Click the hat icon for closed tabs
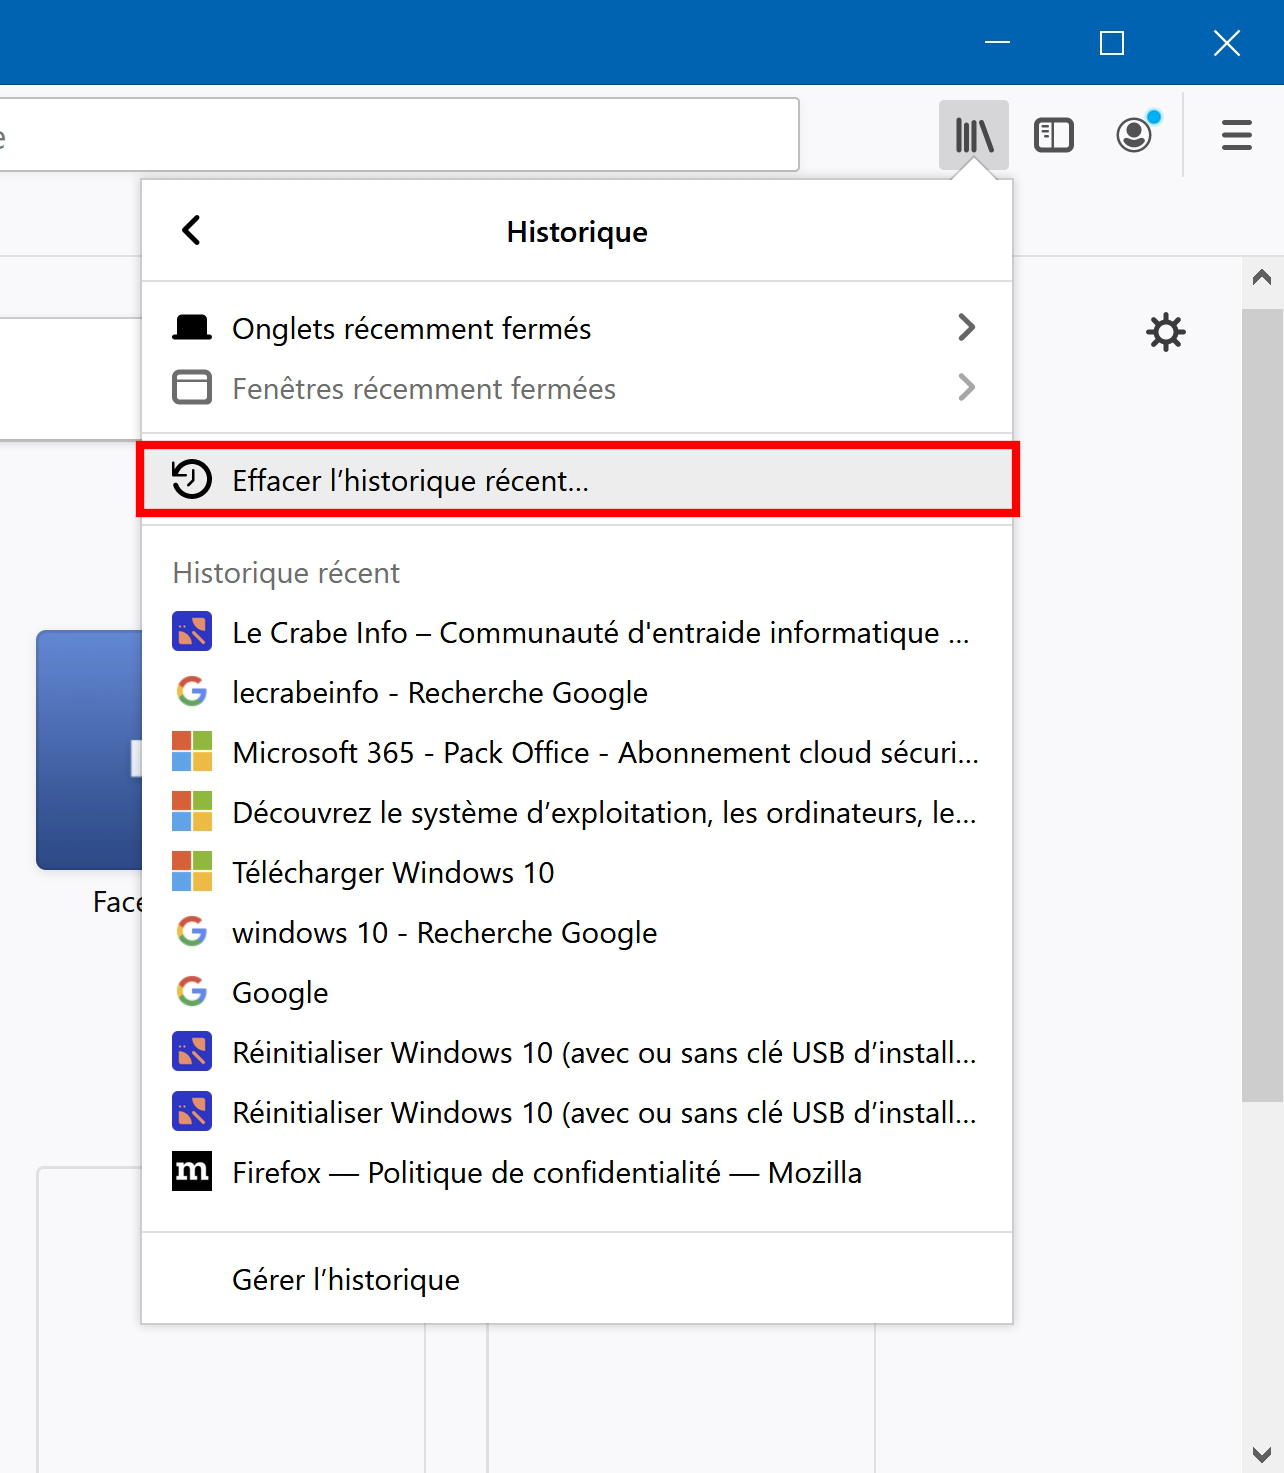 (x=192, y=327)
